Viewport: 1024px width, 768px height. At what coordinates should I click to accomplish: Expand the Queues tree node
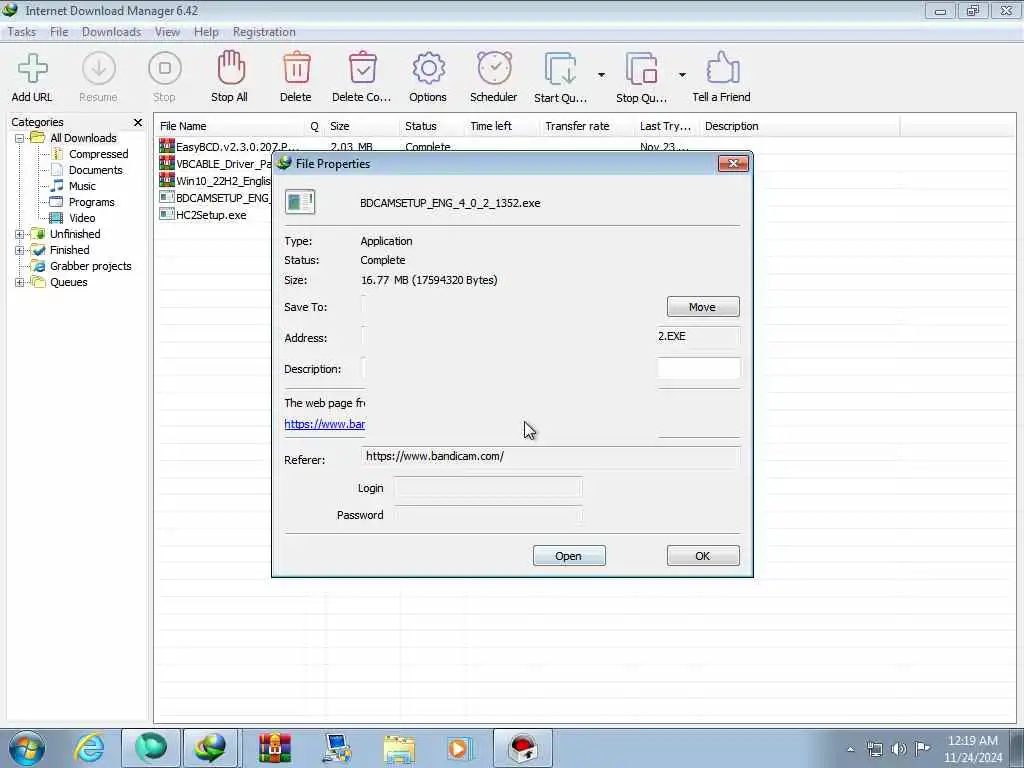click(x=20, y=283)
